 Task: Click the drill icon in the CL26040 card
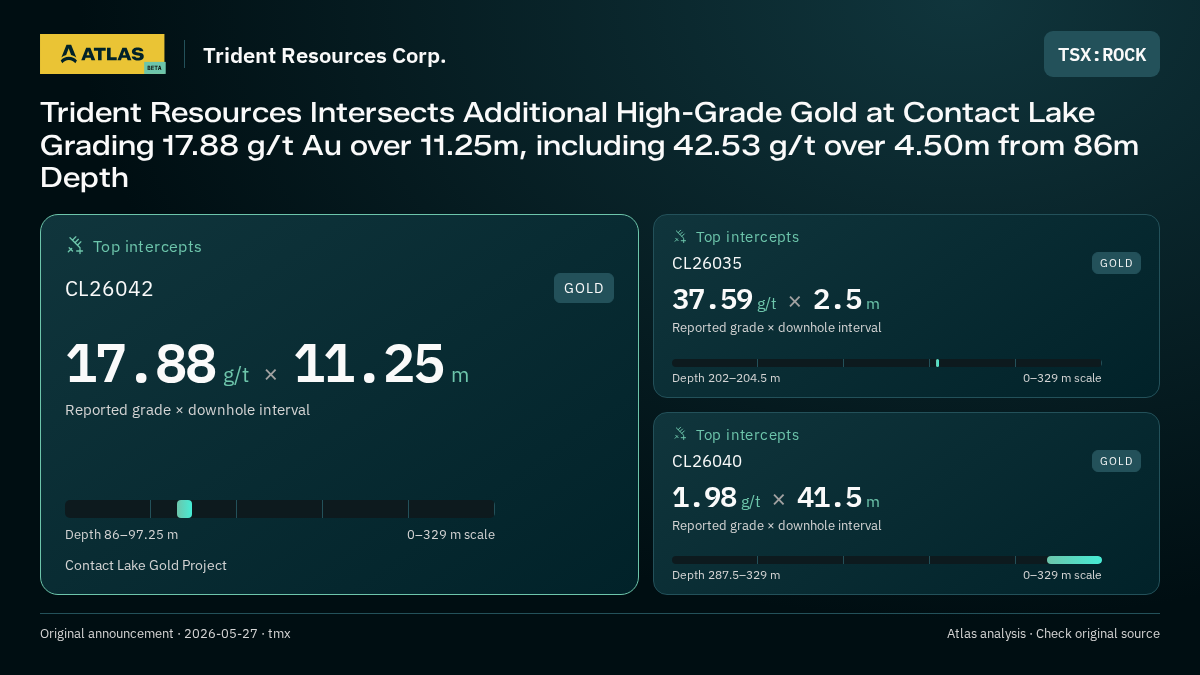[680, 435]
